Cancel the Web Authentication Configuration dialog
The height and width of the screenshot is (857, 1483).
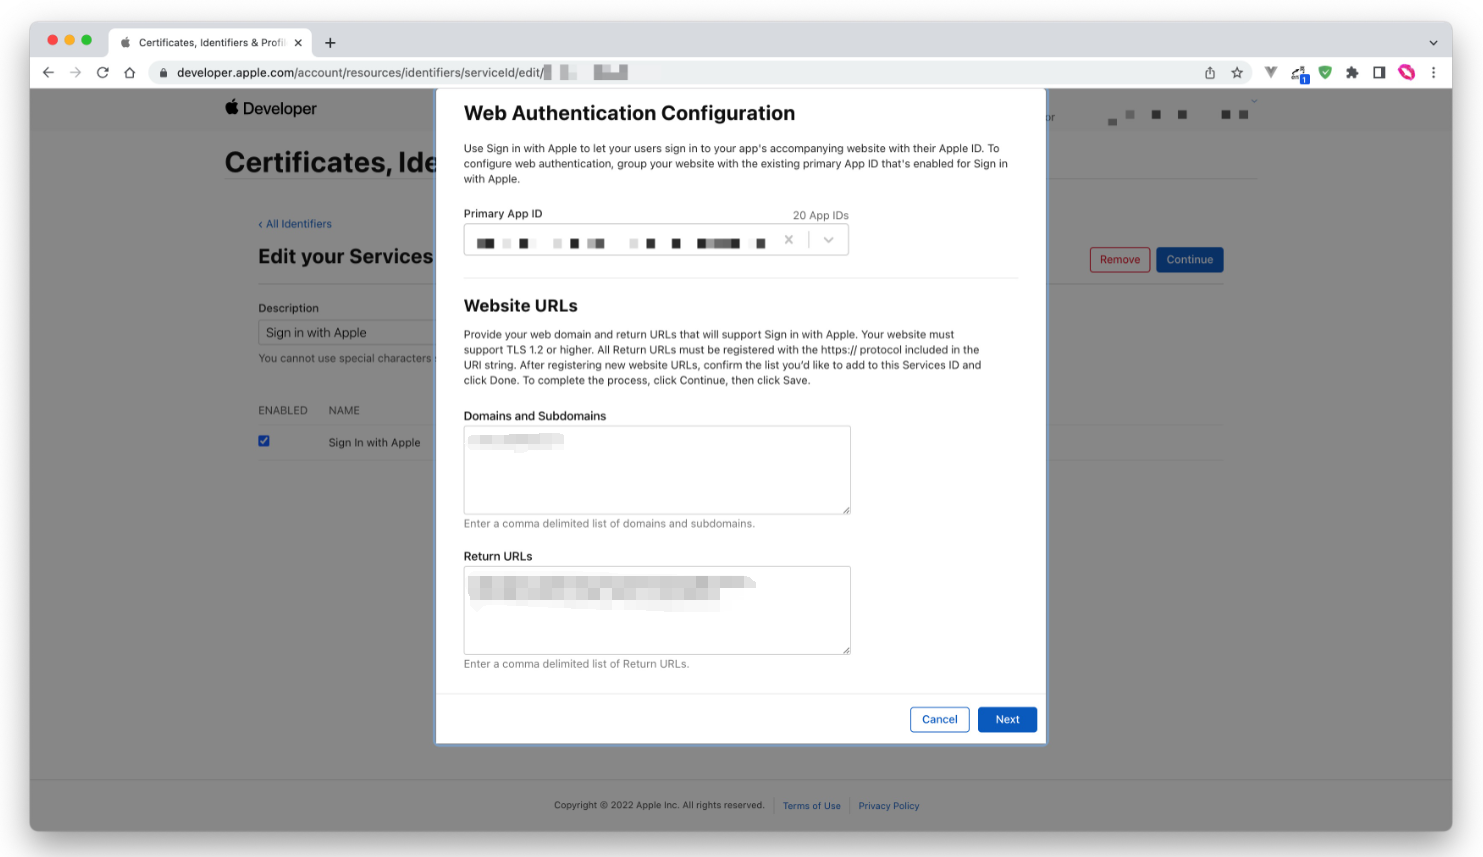pyautogui.click(x=940, y=719)
